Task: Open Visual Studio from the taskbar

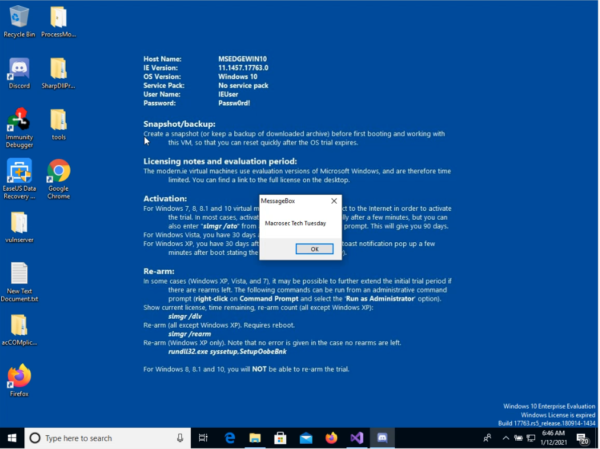Action: pyautogui.click(x=356, y=438)
